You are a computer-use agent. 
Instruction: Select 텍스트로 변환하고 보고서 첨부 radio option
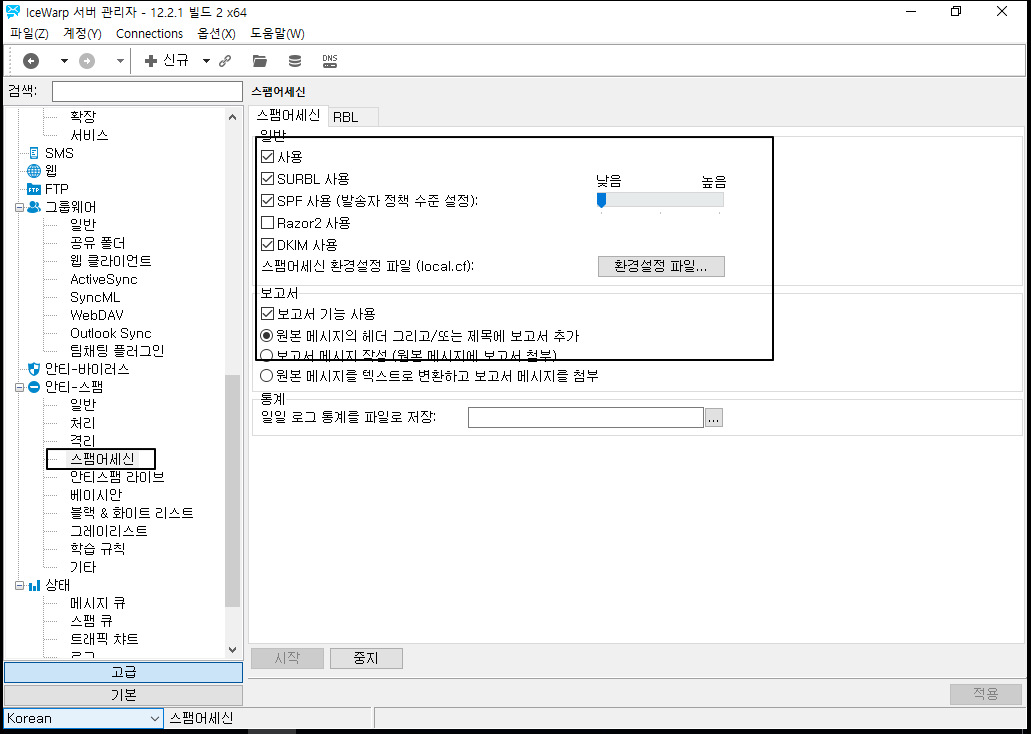click(x=267, y=376)
